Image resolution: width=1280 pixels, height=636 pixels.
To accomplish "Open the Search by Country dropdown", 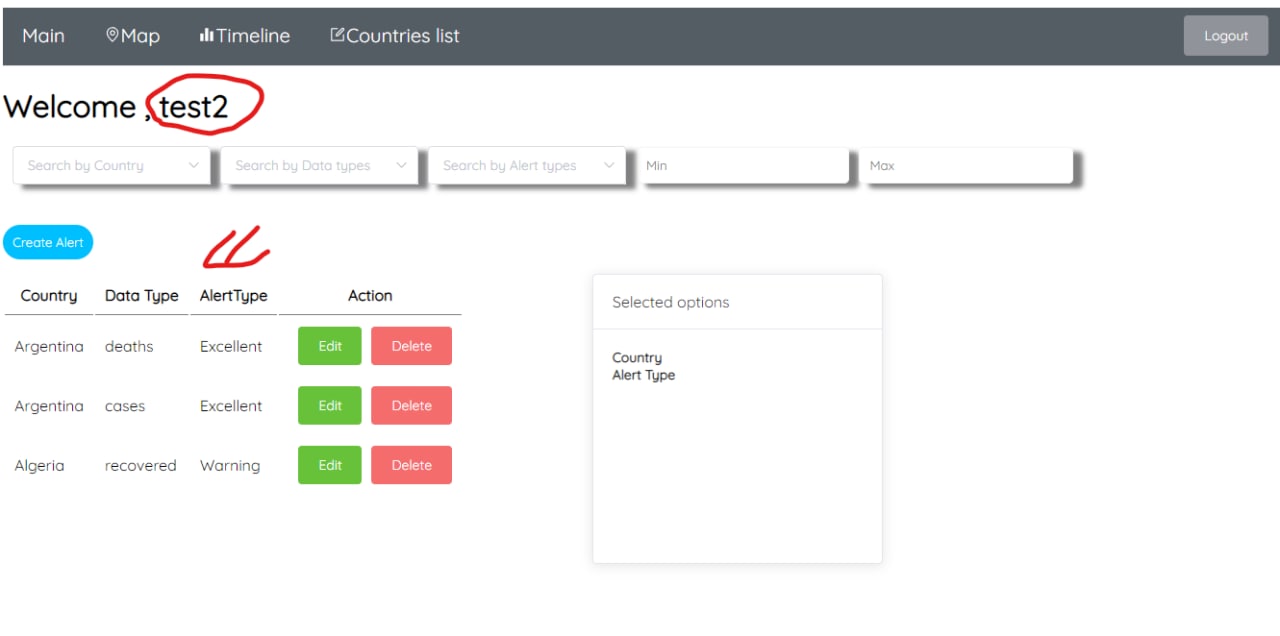I will pos(112,166).
